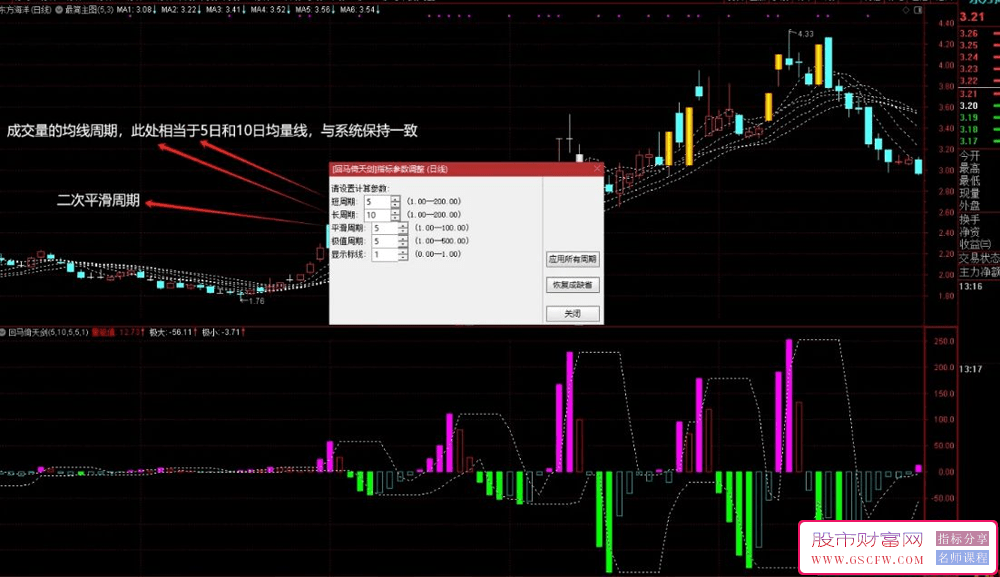This screenshot has height=577, width=1000.
Task: Click the 极小: -3.71 readout
Action: [x=223, y=332]
